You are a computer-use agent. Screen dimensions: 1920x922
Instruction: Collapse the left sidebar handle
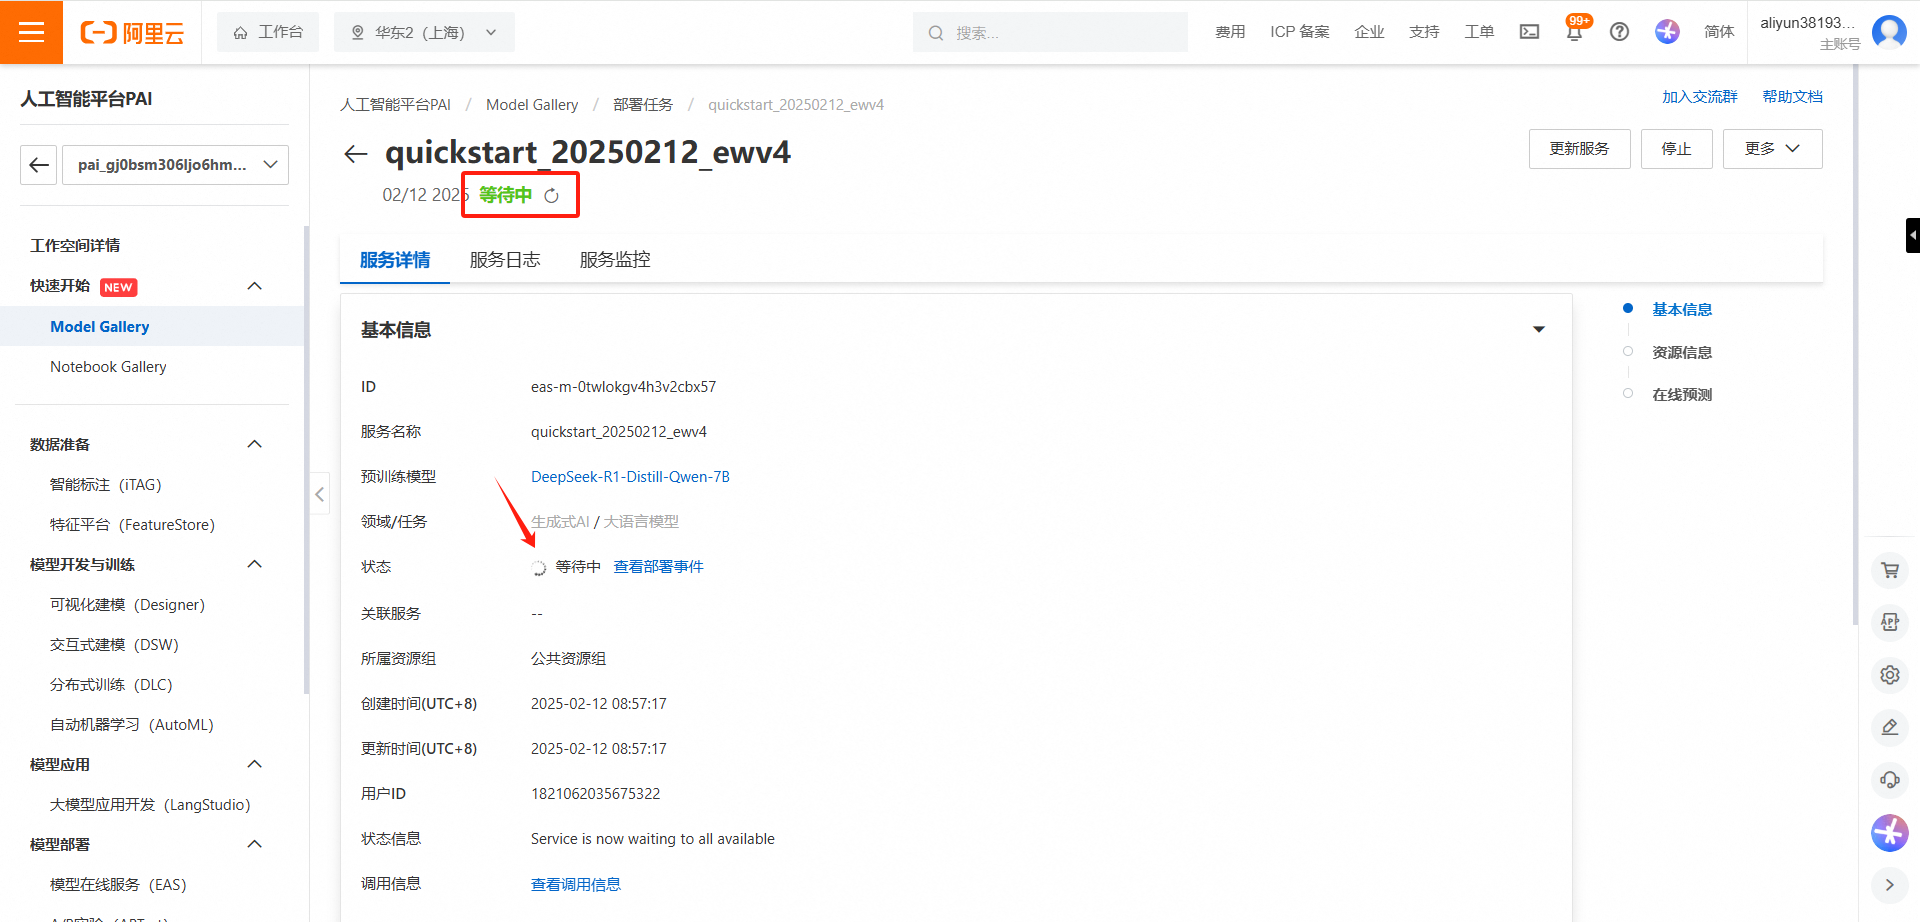point(319,494)
